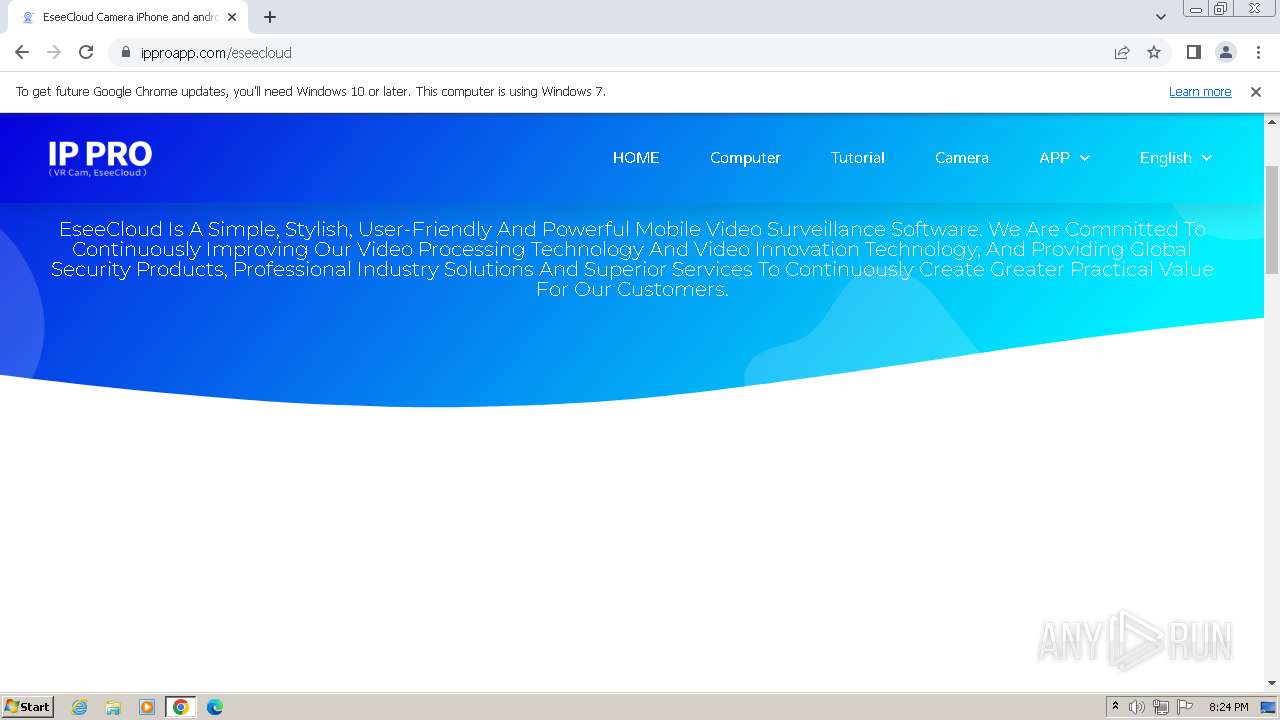Reload the page with the refresh icon
The width and height of the screenshot is (1280, 720).
pyautogui.click(x=86, y=52)
